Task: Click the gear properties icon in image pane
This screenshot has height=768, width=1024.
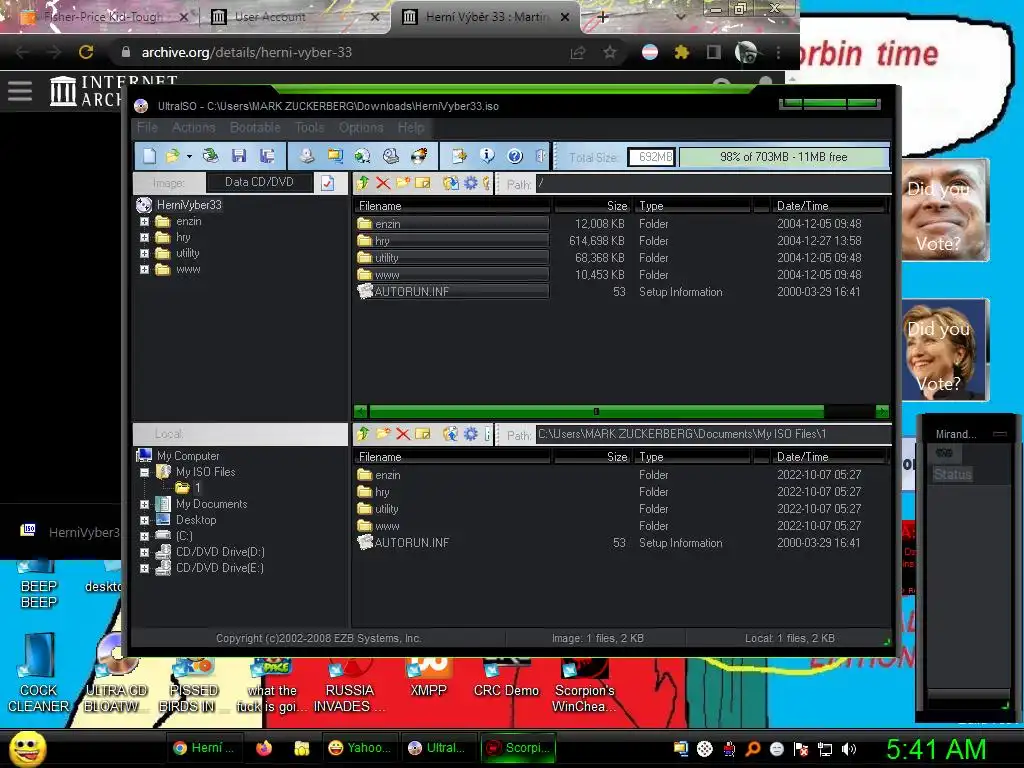Action: pos(470,184)
